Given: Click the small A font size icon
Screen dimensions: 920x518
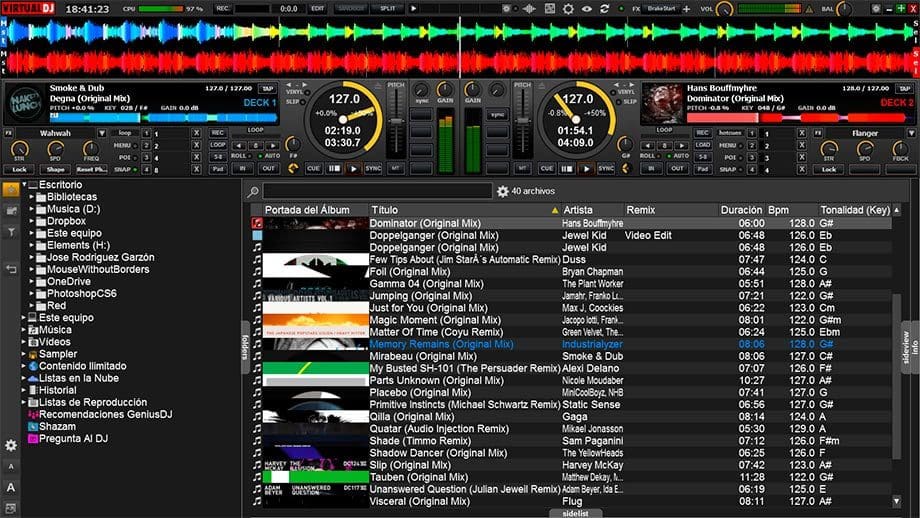Looking at the screenshot, I should click(11, 466).
